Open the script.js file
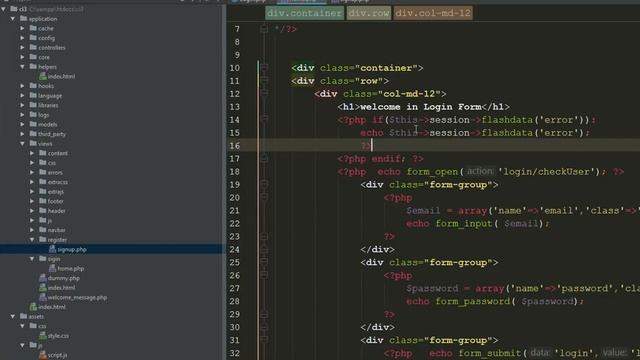 click(53, 355)
